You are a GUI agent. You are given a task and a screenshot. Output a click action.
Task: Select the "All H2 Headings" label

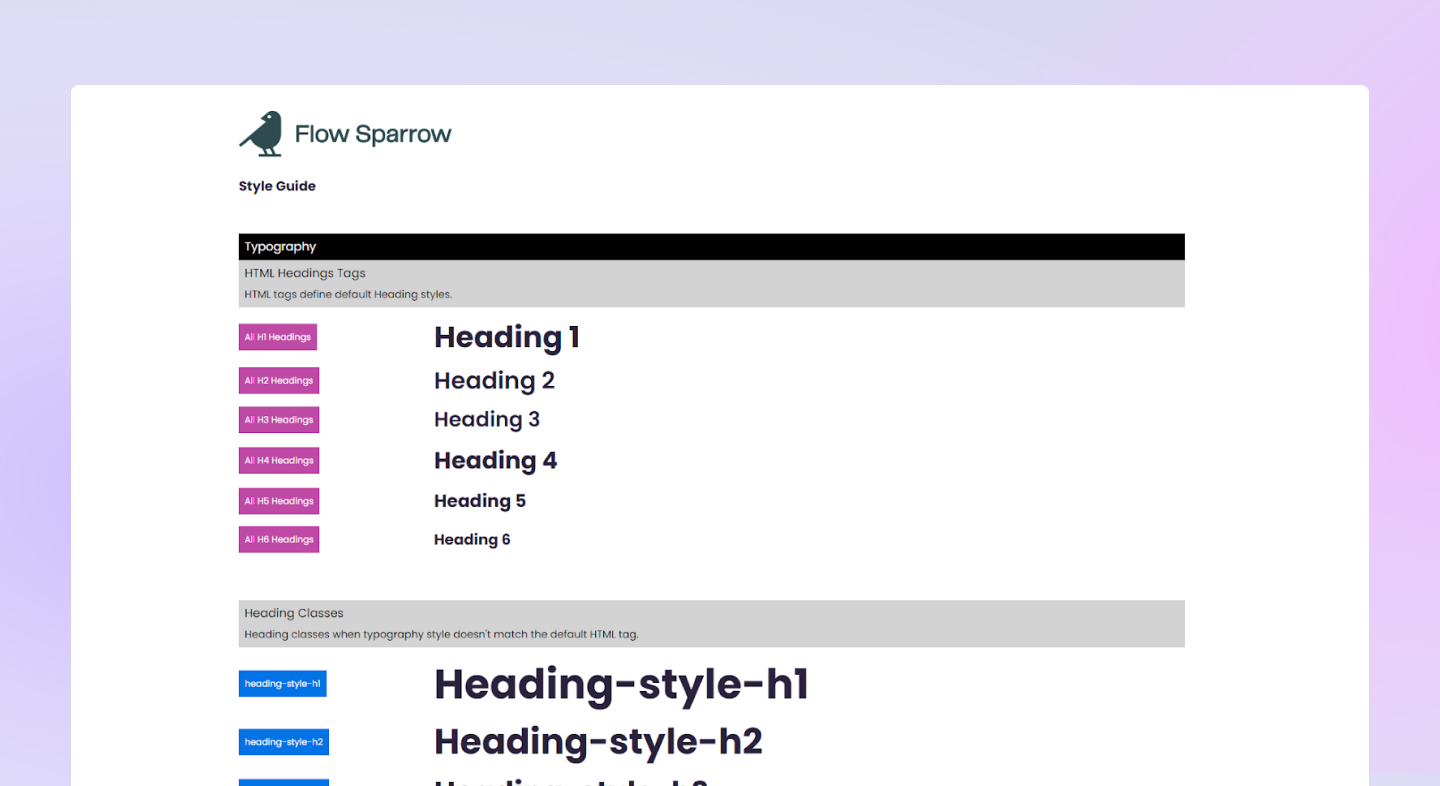(278, 380)
